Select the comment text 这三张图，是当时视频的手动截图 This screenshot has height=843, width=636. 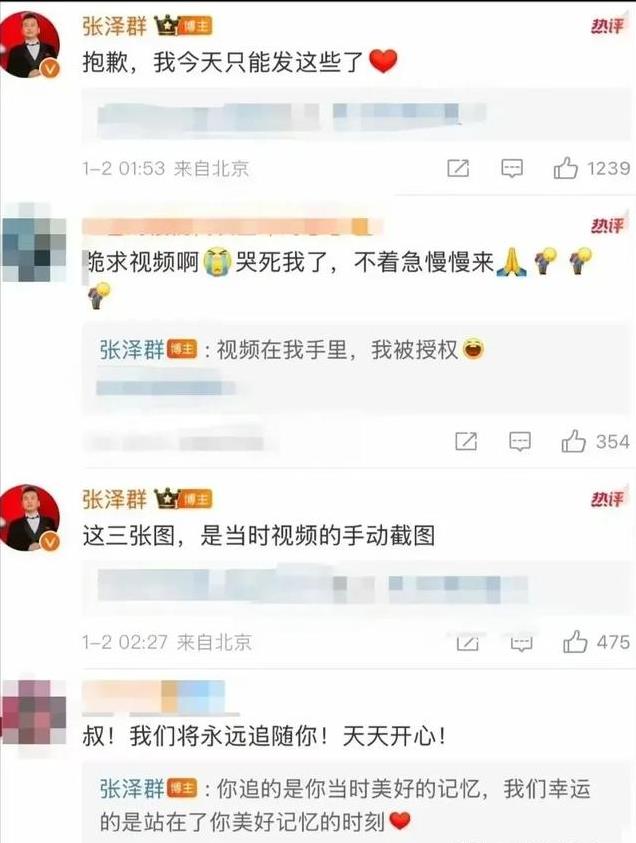pyautogui.click(x=259, y=536)
